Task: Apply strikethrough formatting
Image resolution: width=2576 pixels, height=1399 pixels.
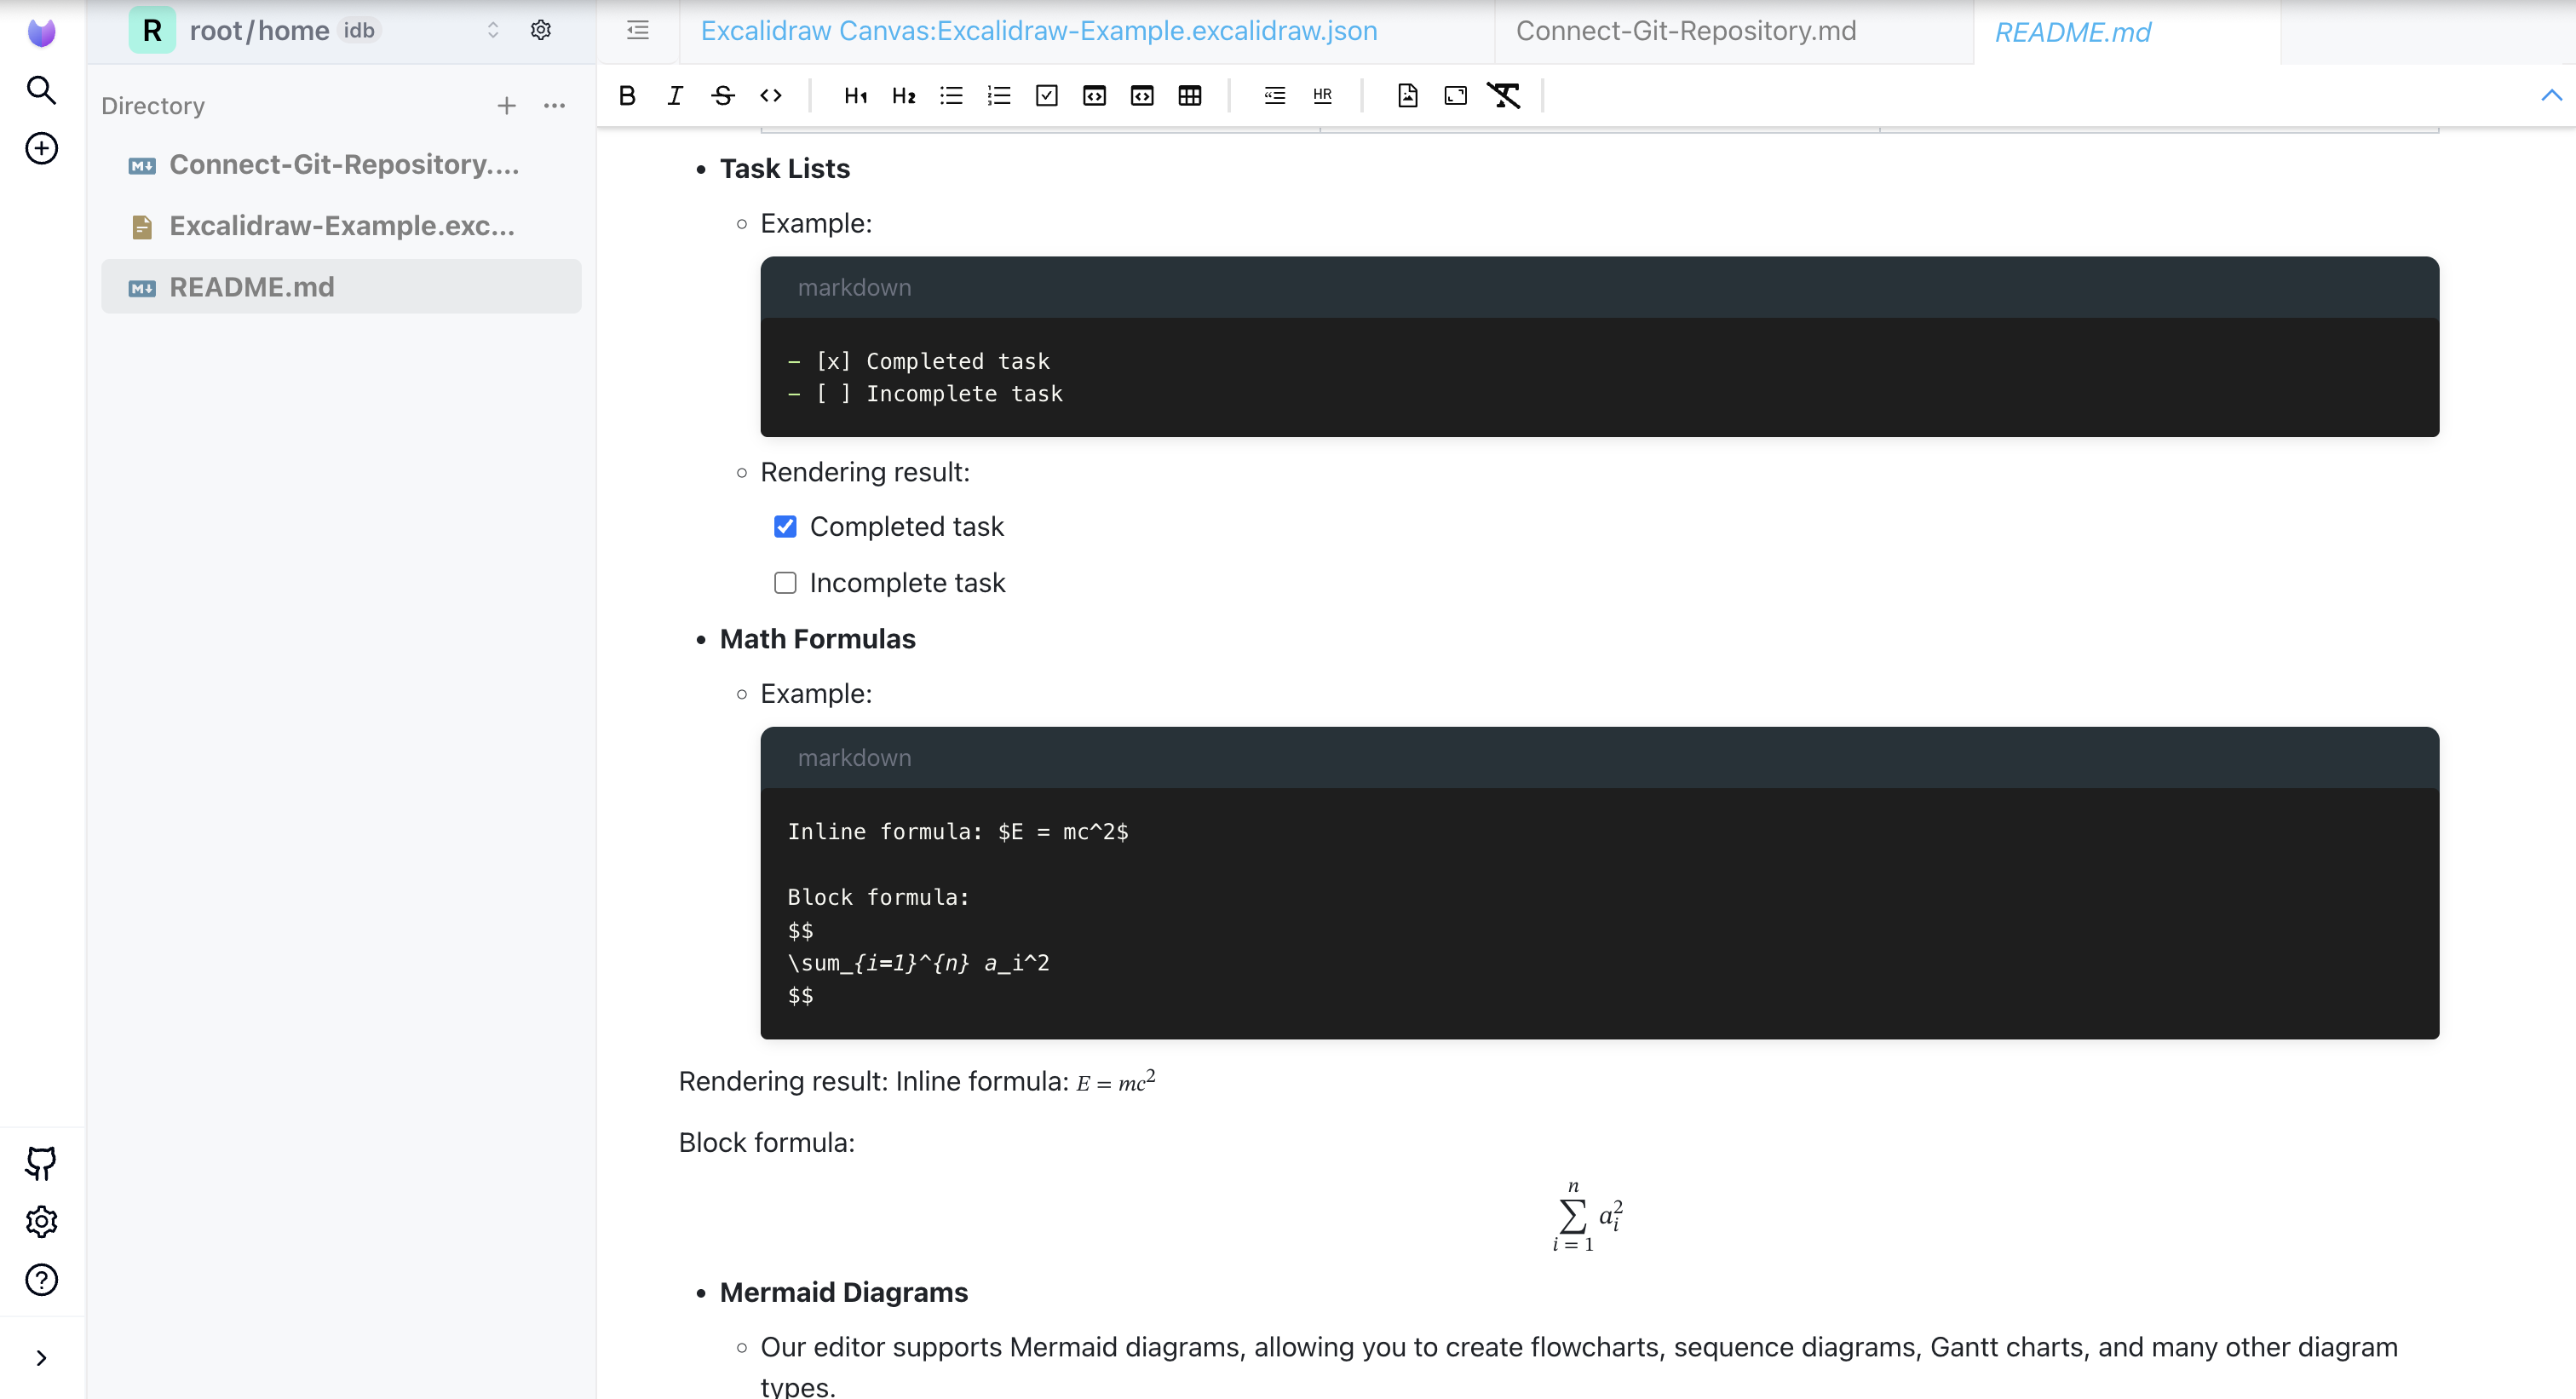Action: coord(723,95)
